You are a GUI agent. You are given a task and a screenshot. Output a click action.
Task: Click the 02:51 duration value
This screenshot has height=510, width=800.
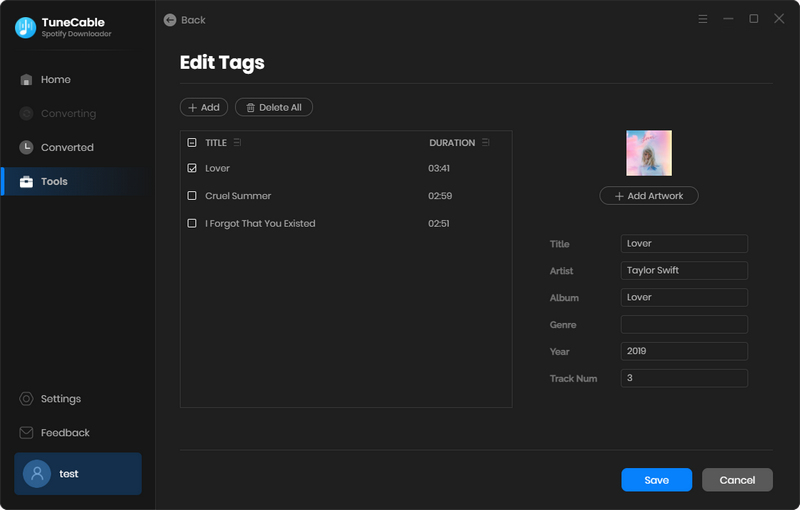pos(439,223)
